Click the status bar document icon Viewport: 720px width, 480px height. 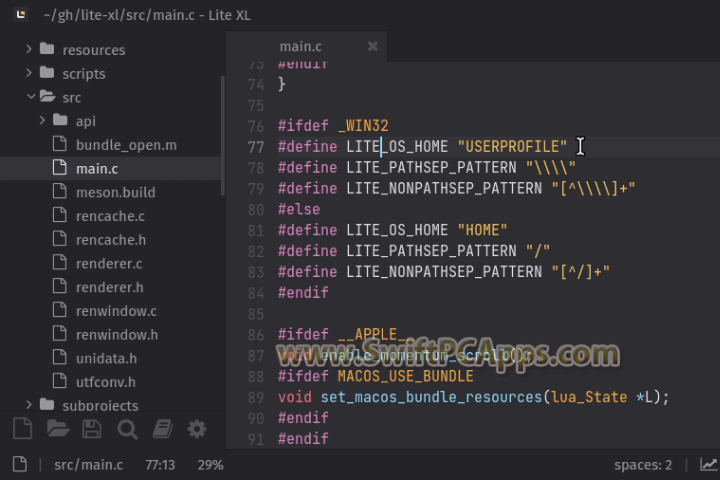coord(20,464)
